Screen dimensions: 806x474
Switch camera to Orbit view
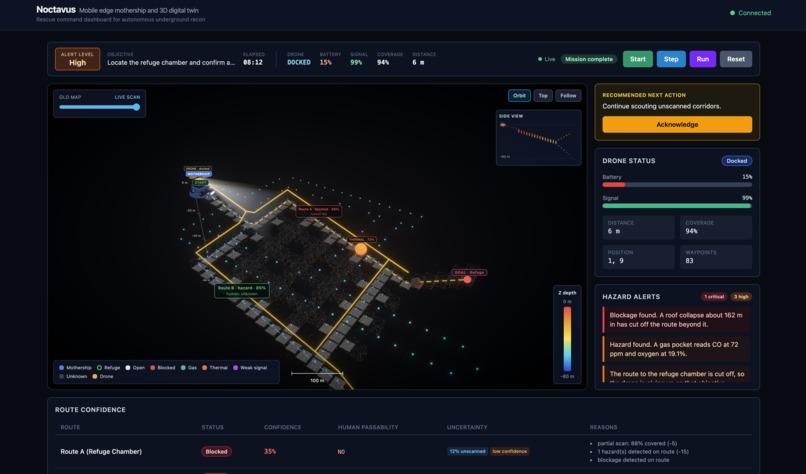click(519, 96)
